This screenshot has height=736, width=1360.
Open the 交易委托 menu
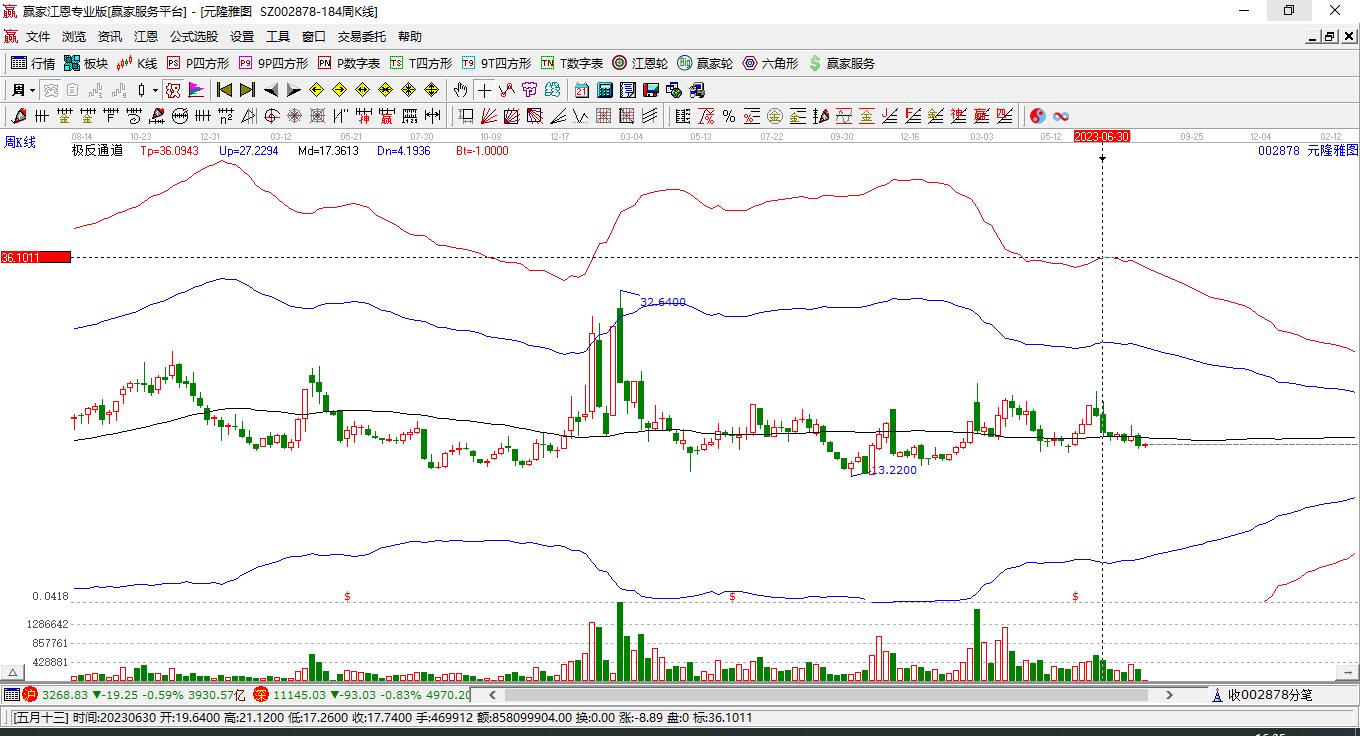(362, 36)
